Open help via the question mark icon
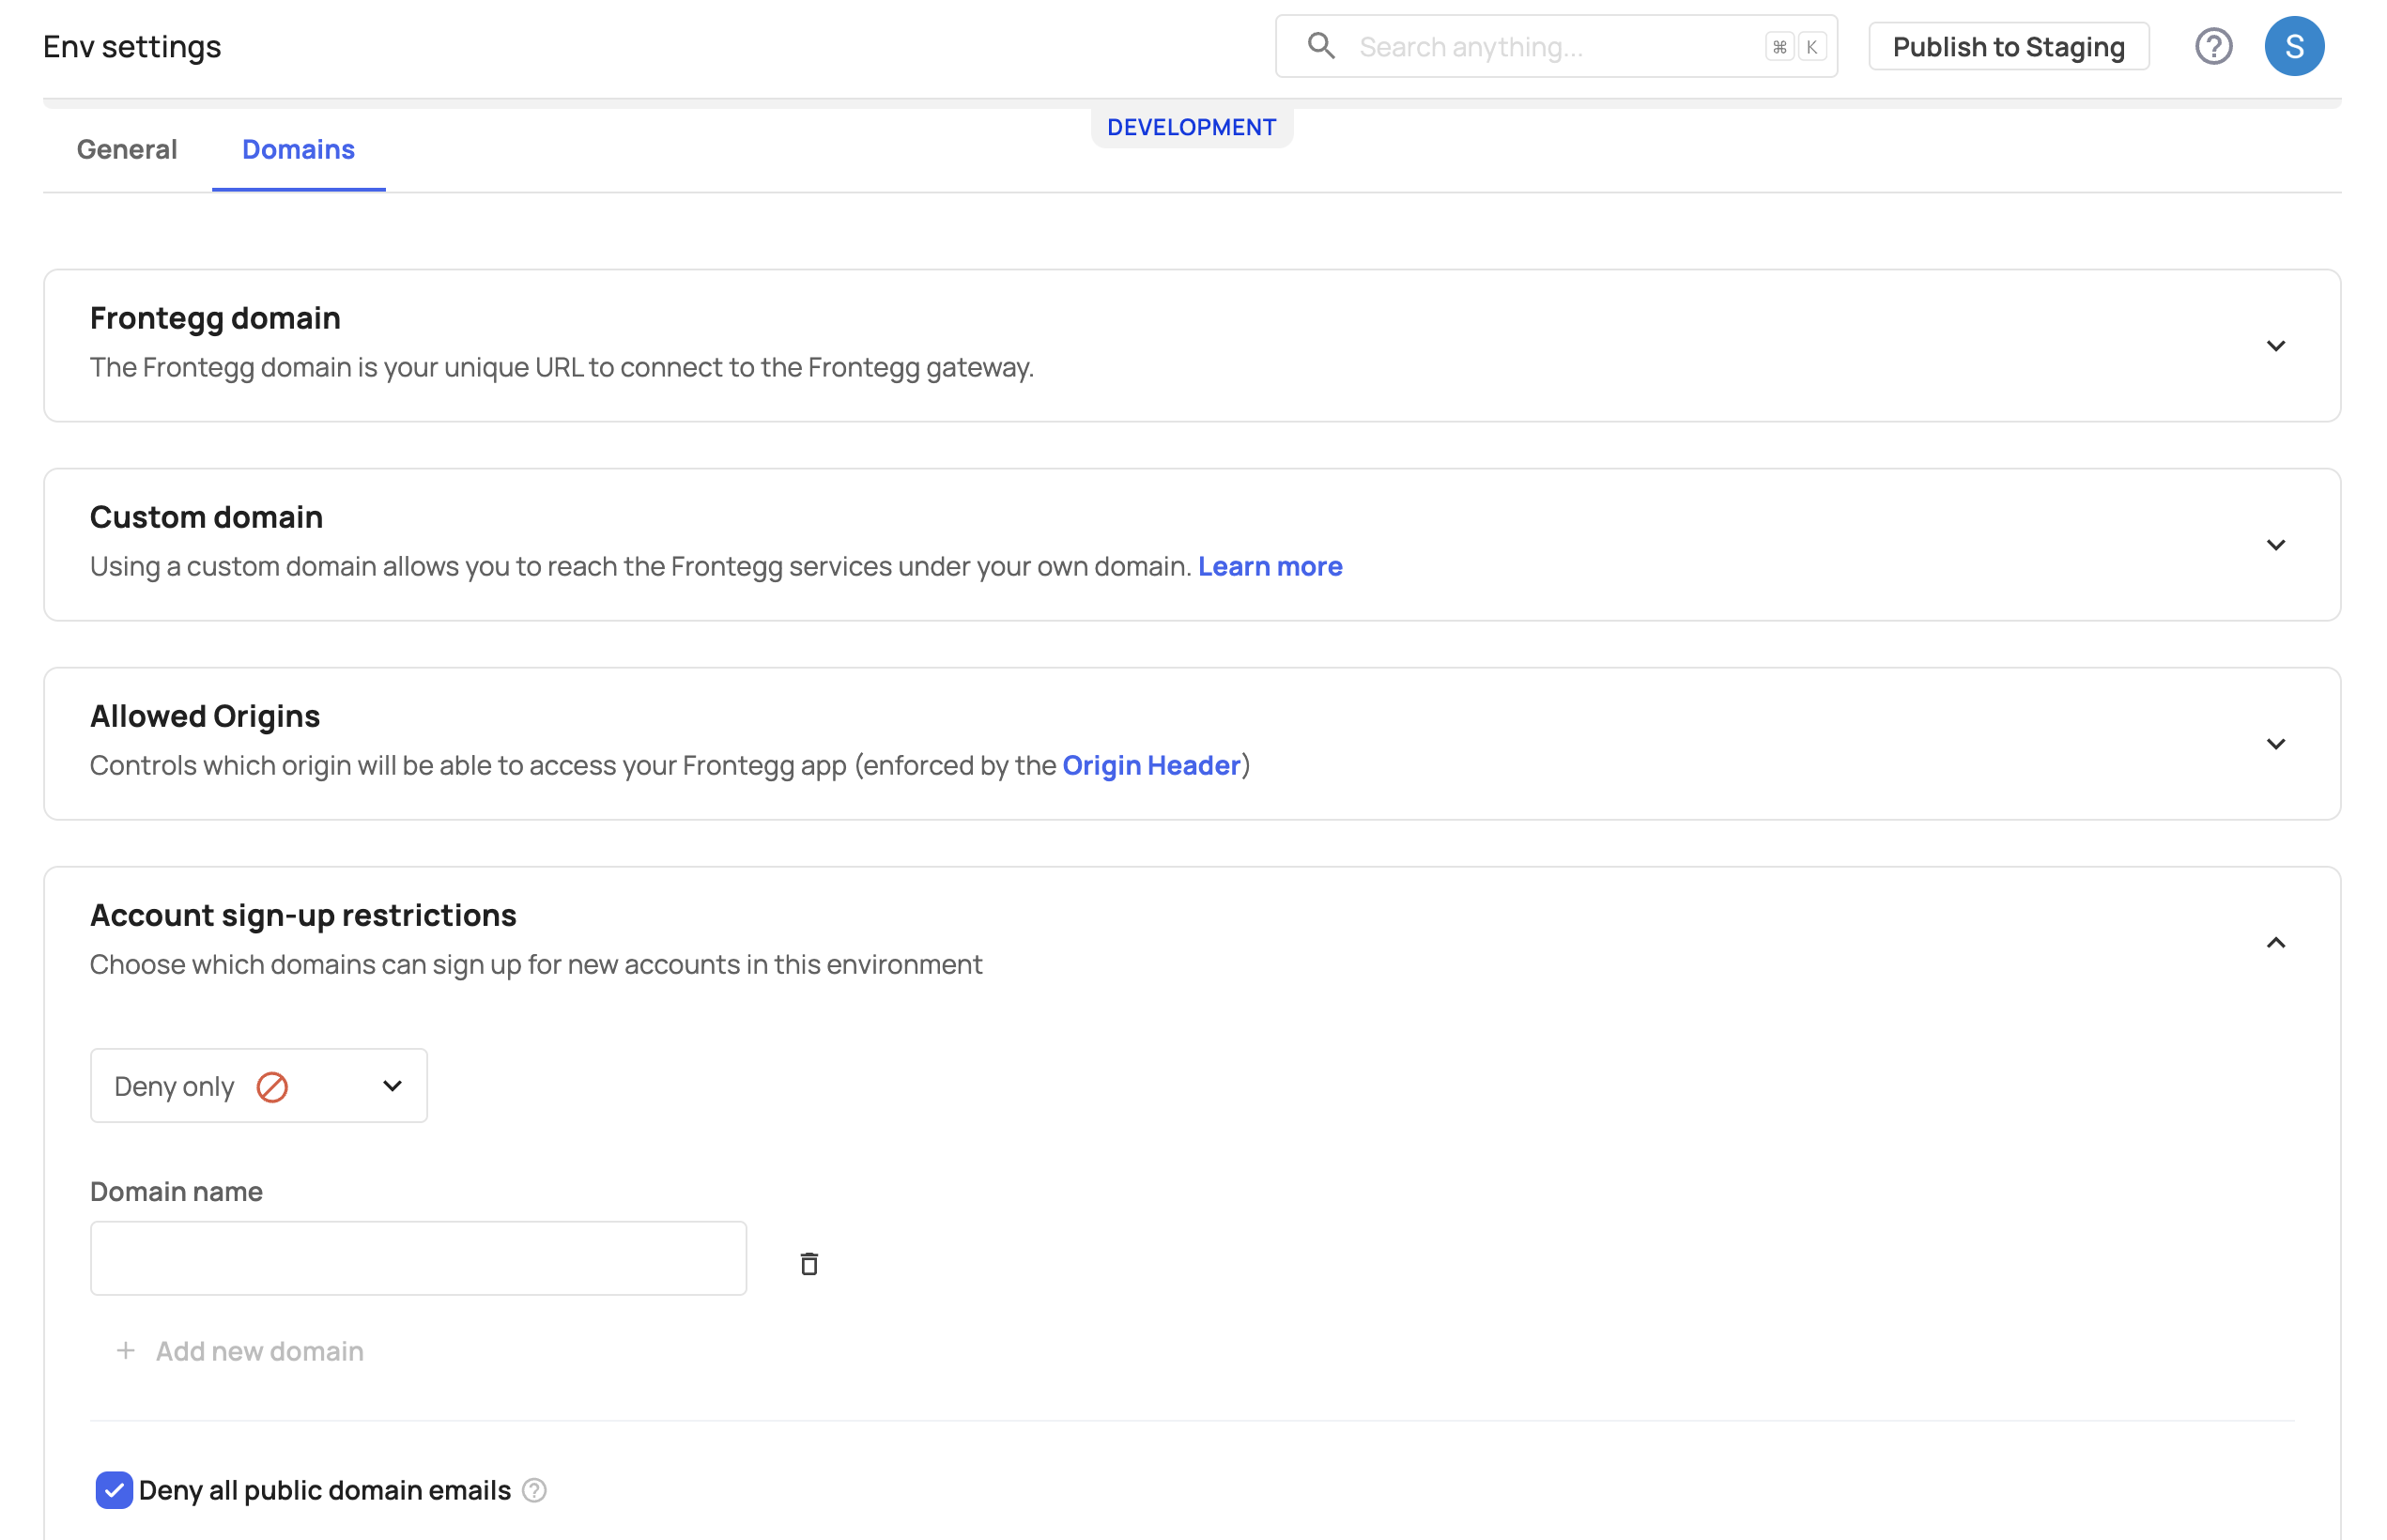The image size is (2387, 1540). [x=2213, y=46]
